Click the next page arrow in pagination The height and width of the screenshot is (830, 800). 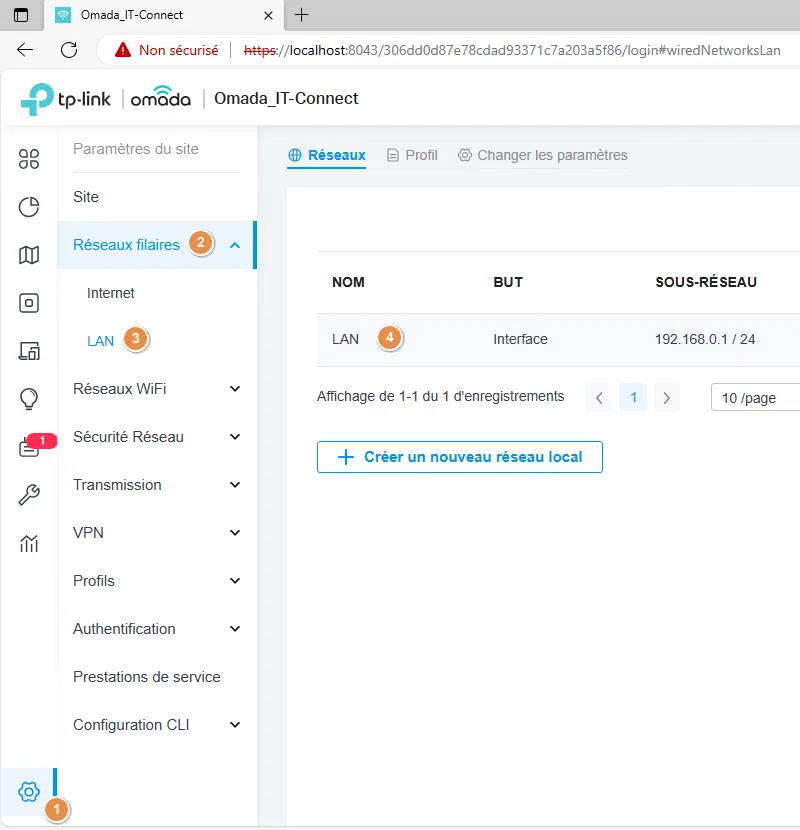coord(666,397)
